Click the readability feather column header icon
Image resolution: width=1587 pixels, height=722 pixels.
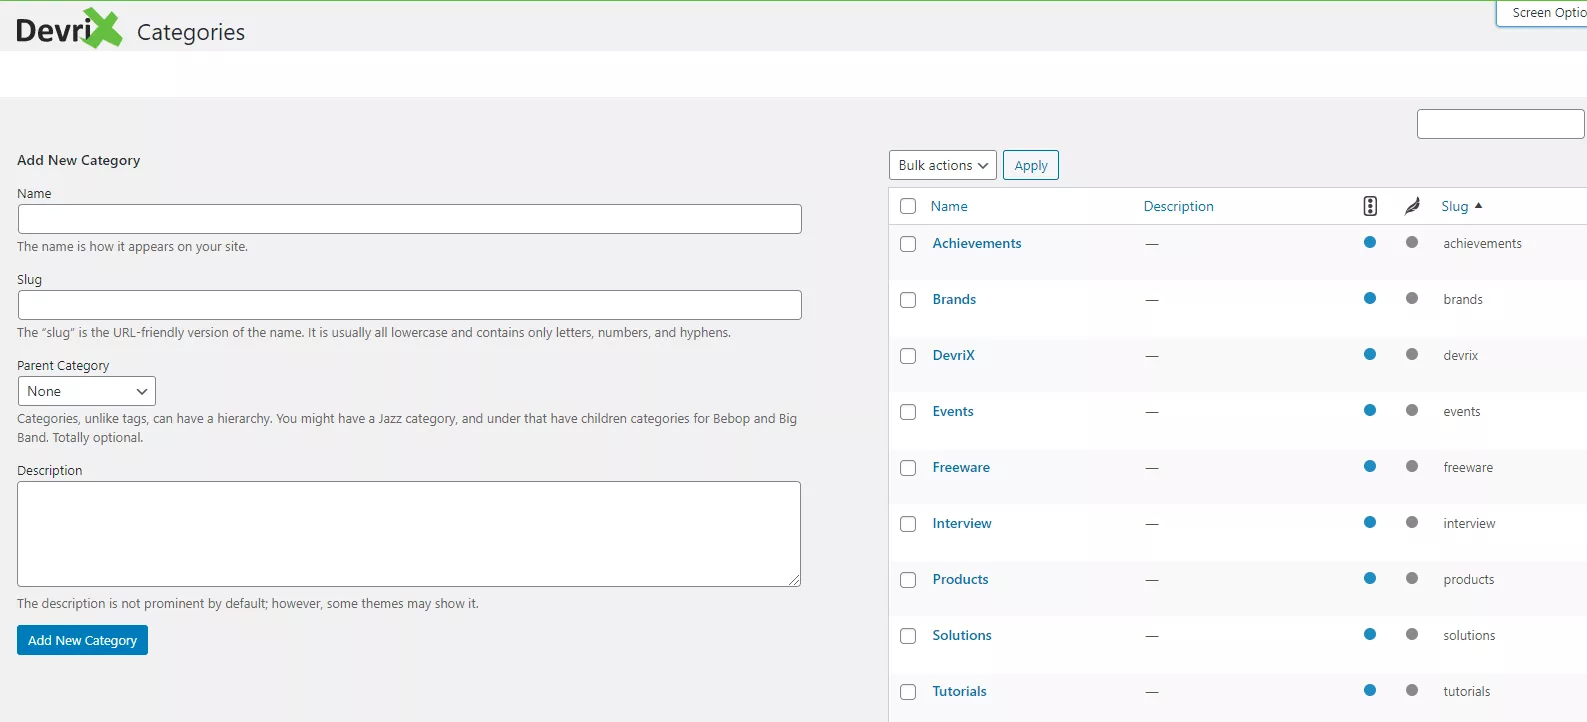click(1412, 206)
